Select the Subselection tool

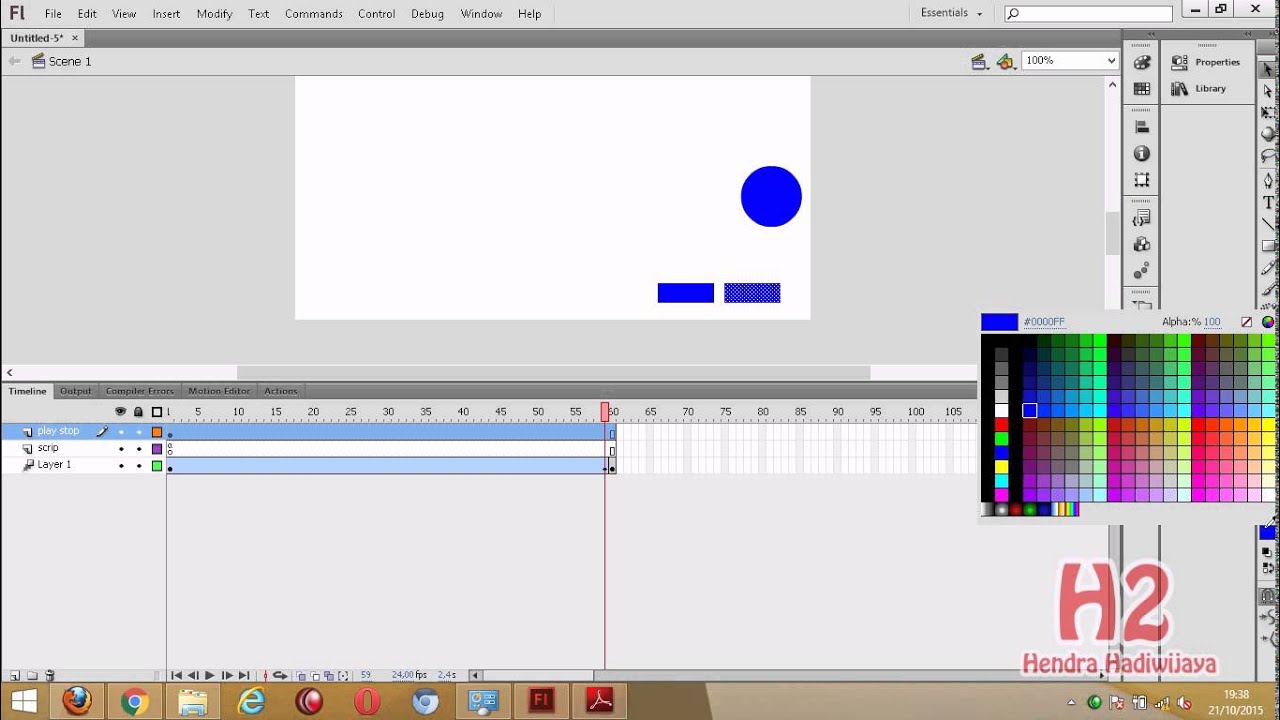click(x=1268, y=91)
